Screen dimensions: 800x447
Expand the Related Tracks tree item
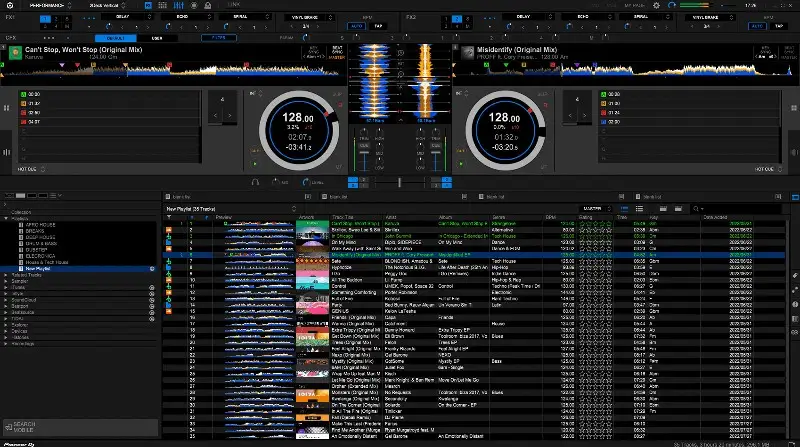tap(7, 276)
